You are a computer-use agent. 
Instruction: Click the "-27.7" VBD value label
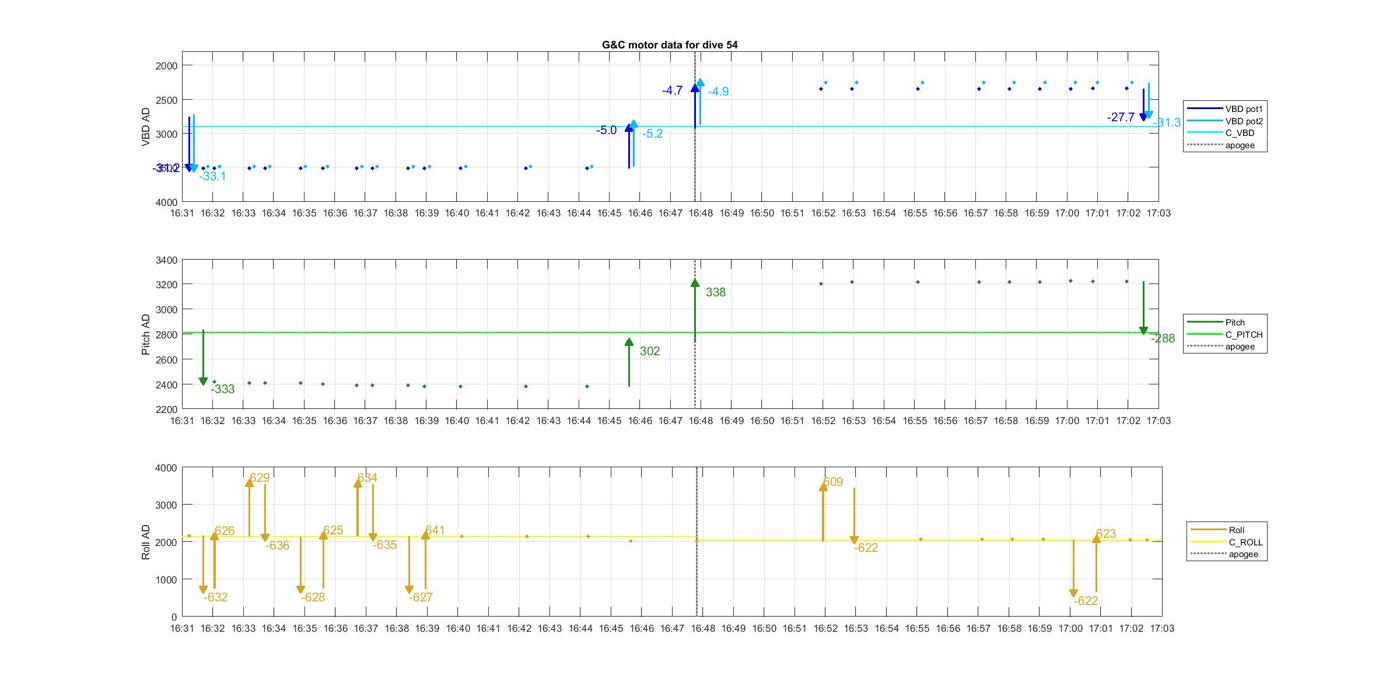[1121, 117]
